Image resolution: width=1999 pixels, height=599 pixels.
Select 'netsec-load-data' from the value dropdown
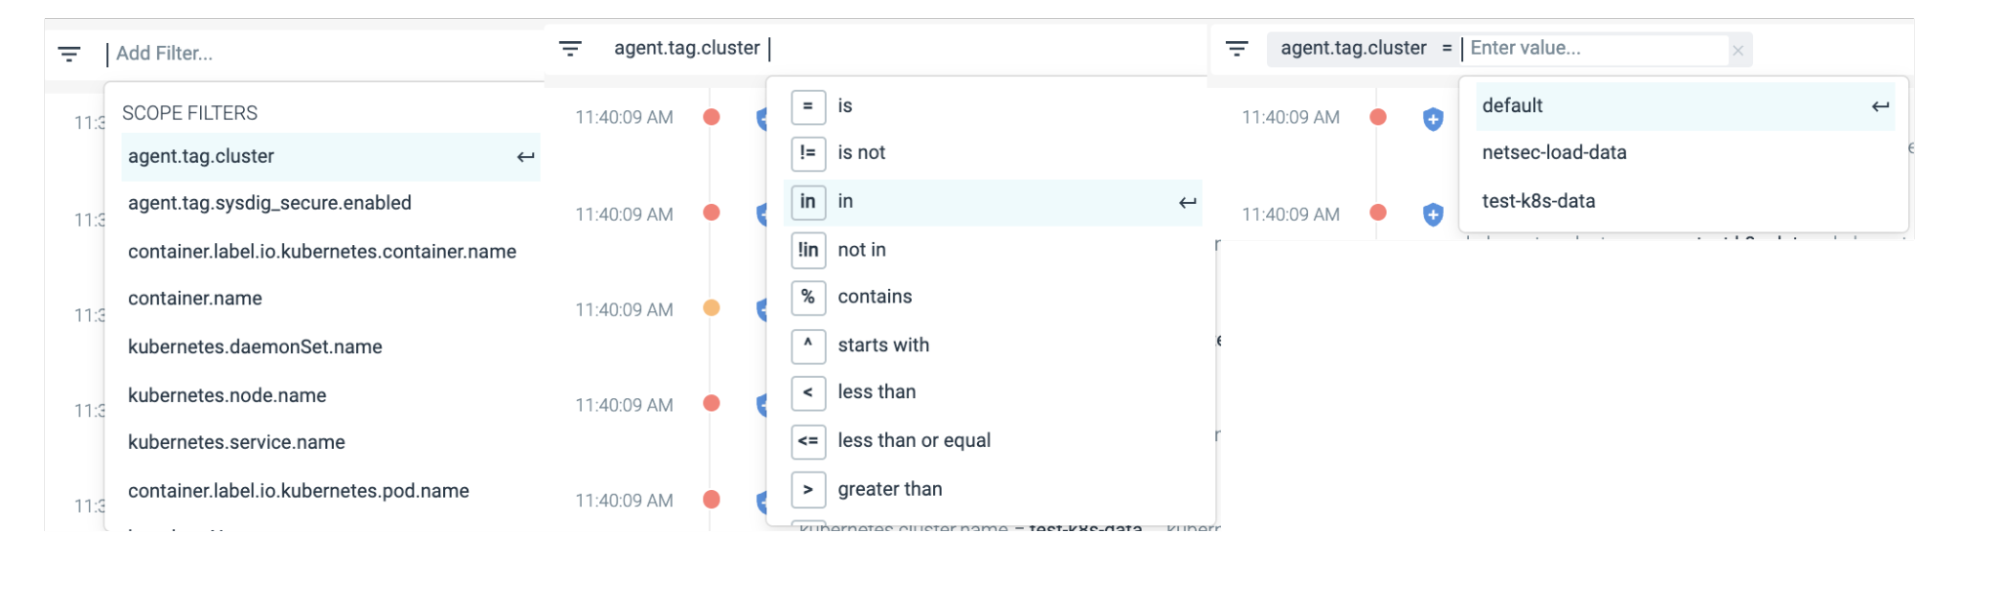(x=1554, y=152)
